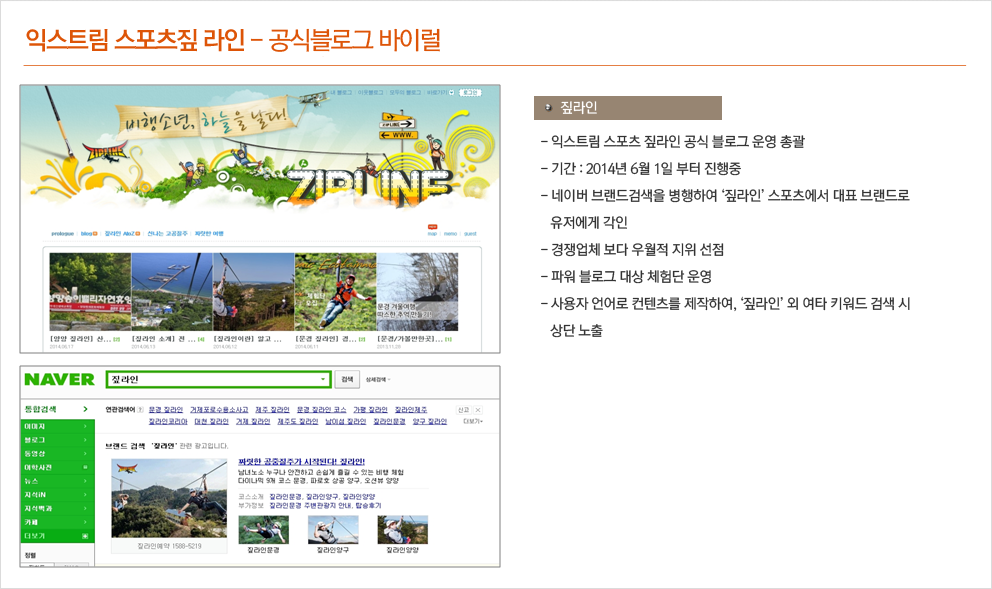Screen dimensions: 992x589
Task: Click related search 짚라인제주
Action: tap(411, 410)
